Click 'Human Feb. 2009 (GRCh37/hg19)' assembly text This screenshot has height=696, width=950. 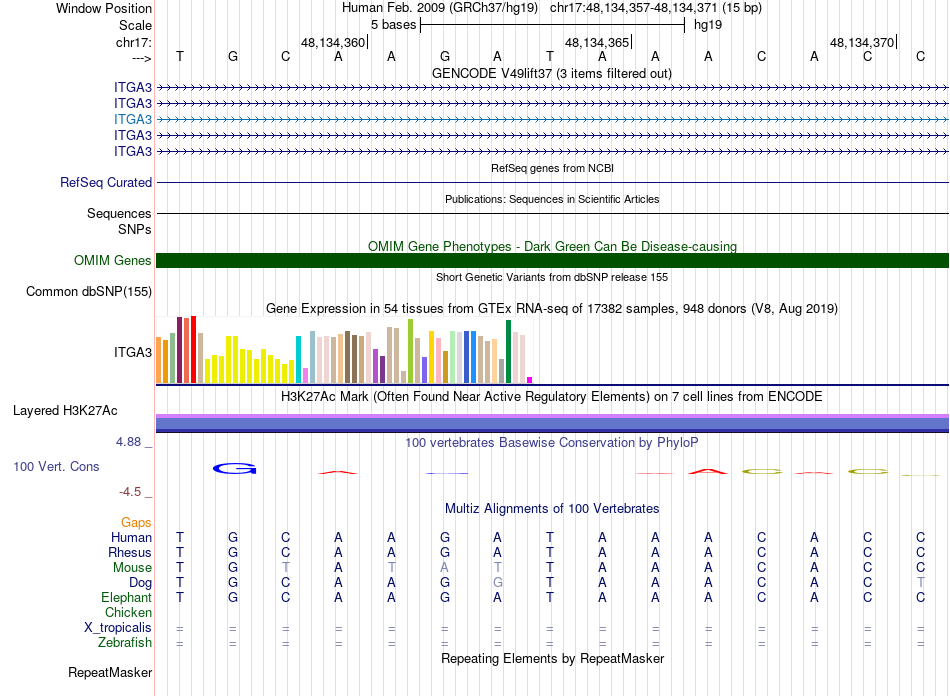point(440,8)
